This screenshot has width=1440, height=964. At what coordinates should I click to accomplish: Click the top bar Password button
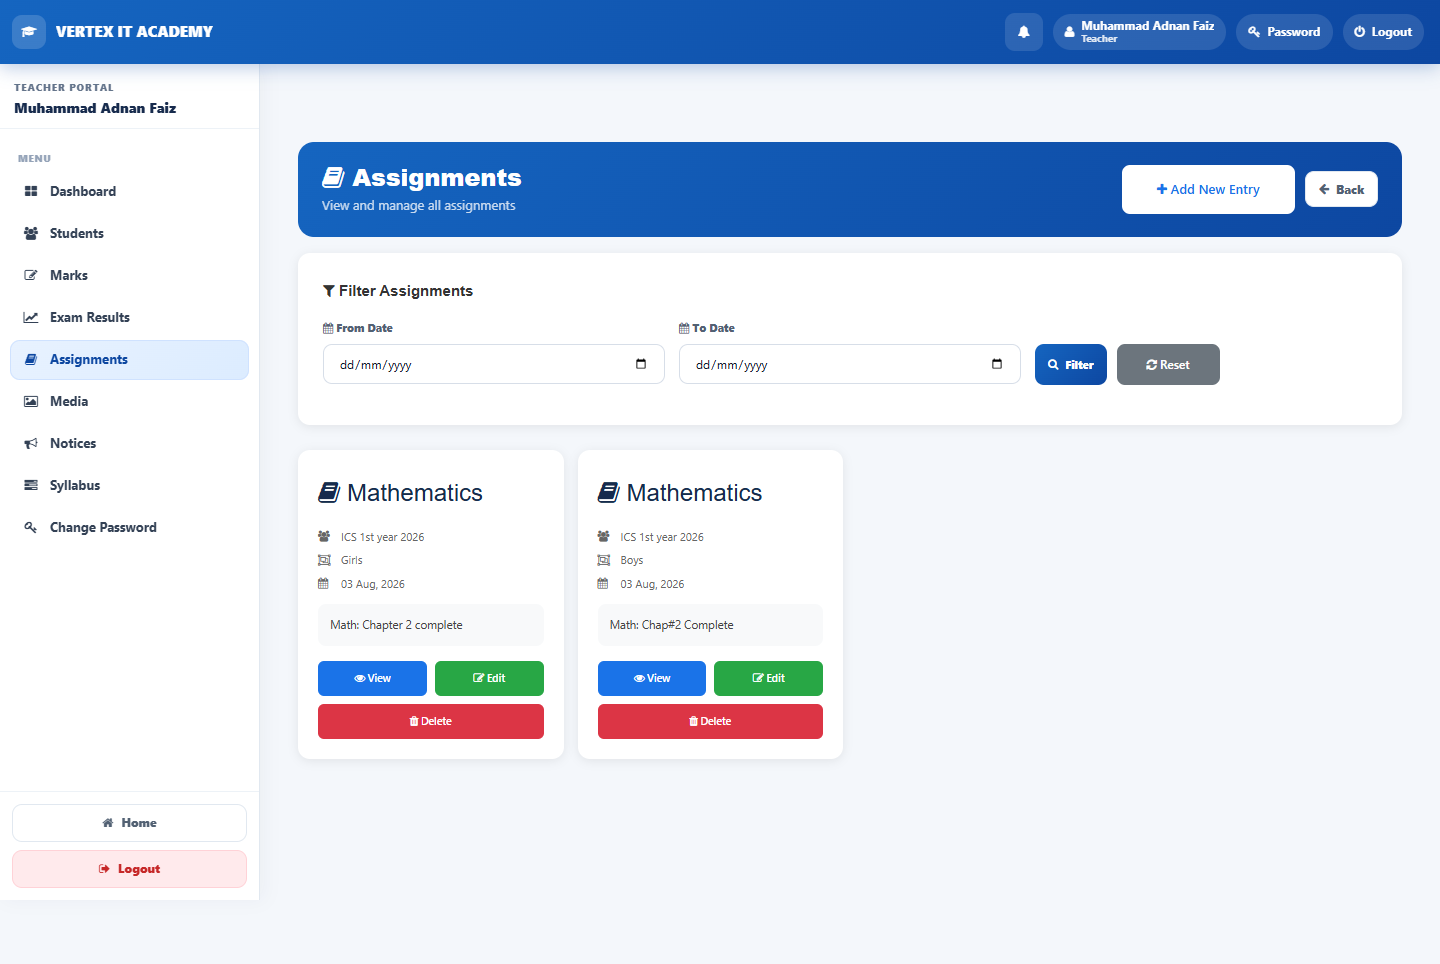click(1284, 32)
